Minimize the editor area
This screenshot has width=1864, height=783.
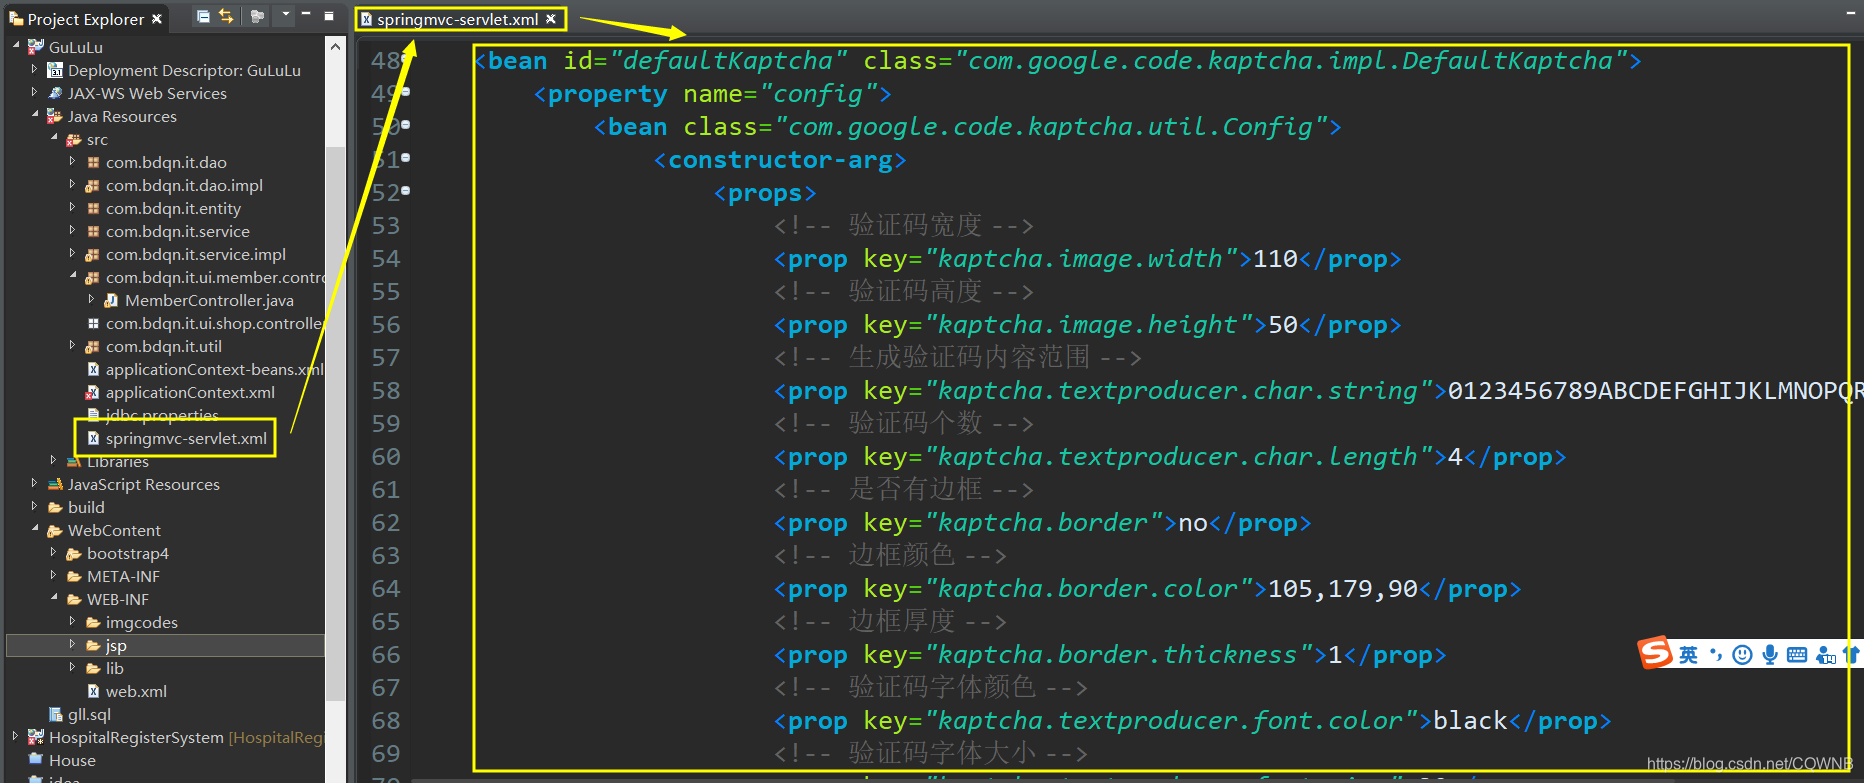[x=1850, y=13]
